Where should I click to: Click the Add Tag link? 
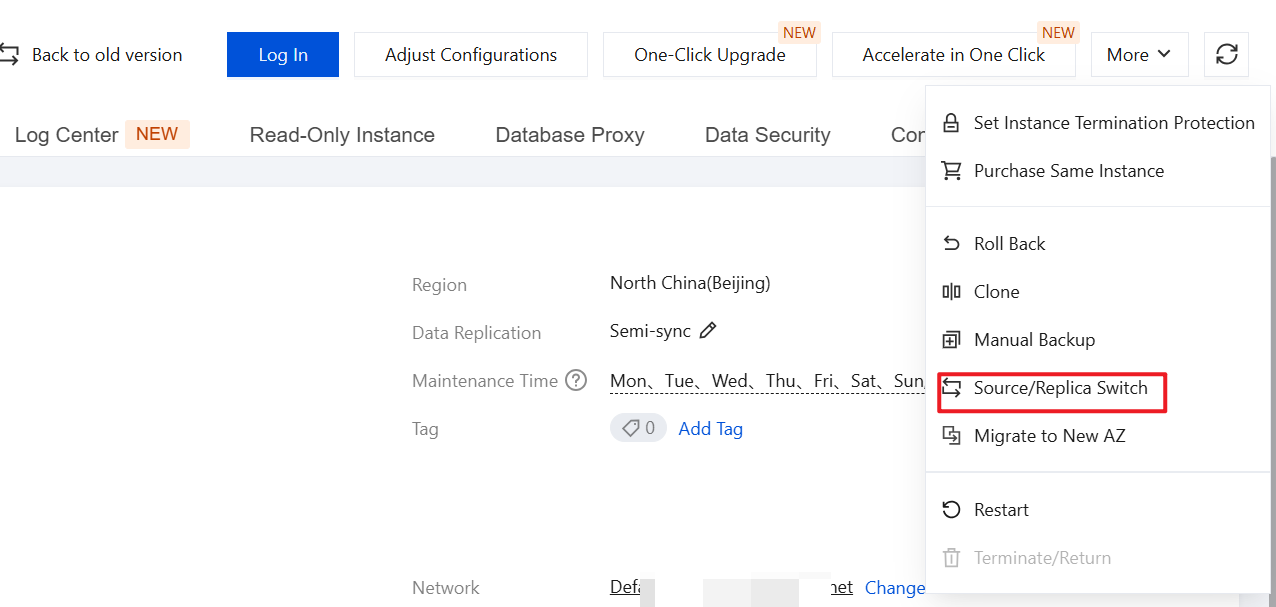tap(710, 429)
